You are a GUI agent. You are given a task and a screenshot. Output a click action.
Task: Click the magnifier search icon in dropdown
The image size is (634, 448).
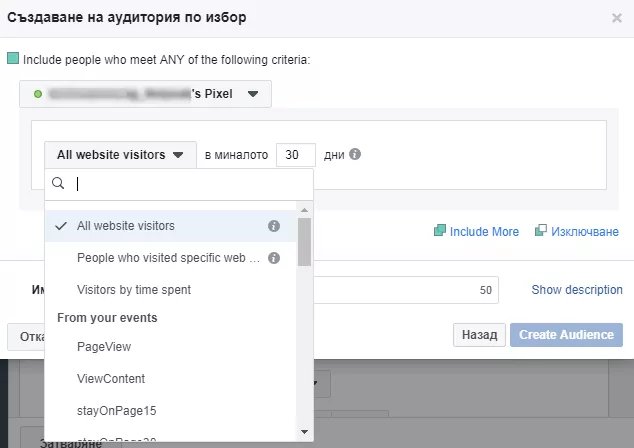point(58,183)
